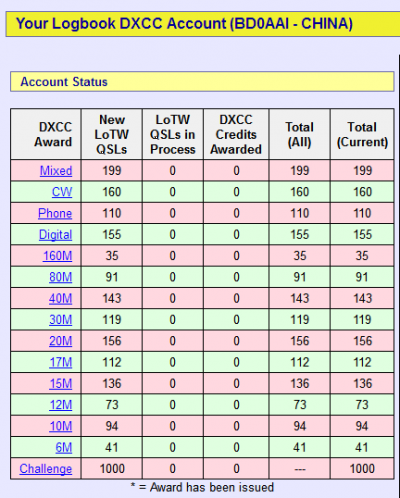Click the New LoTW QSLs column header
This screenshot has height=498, width=400.
[112, 134]
